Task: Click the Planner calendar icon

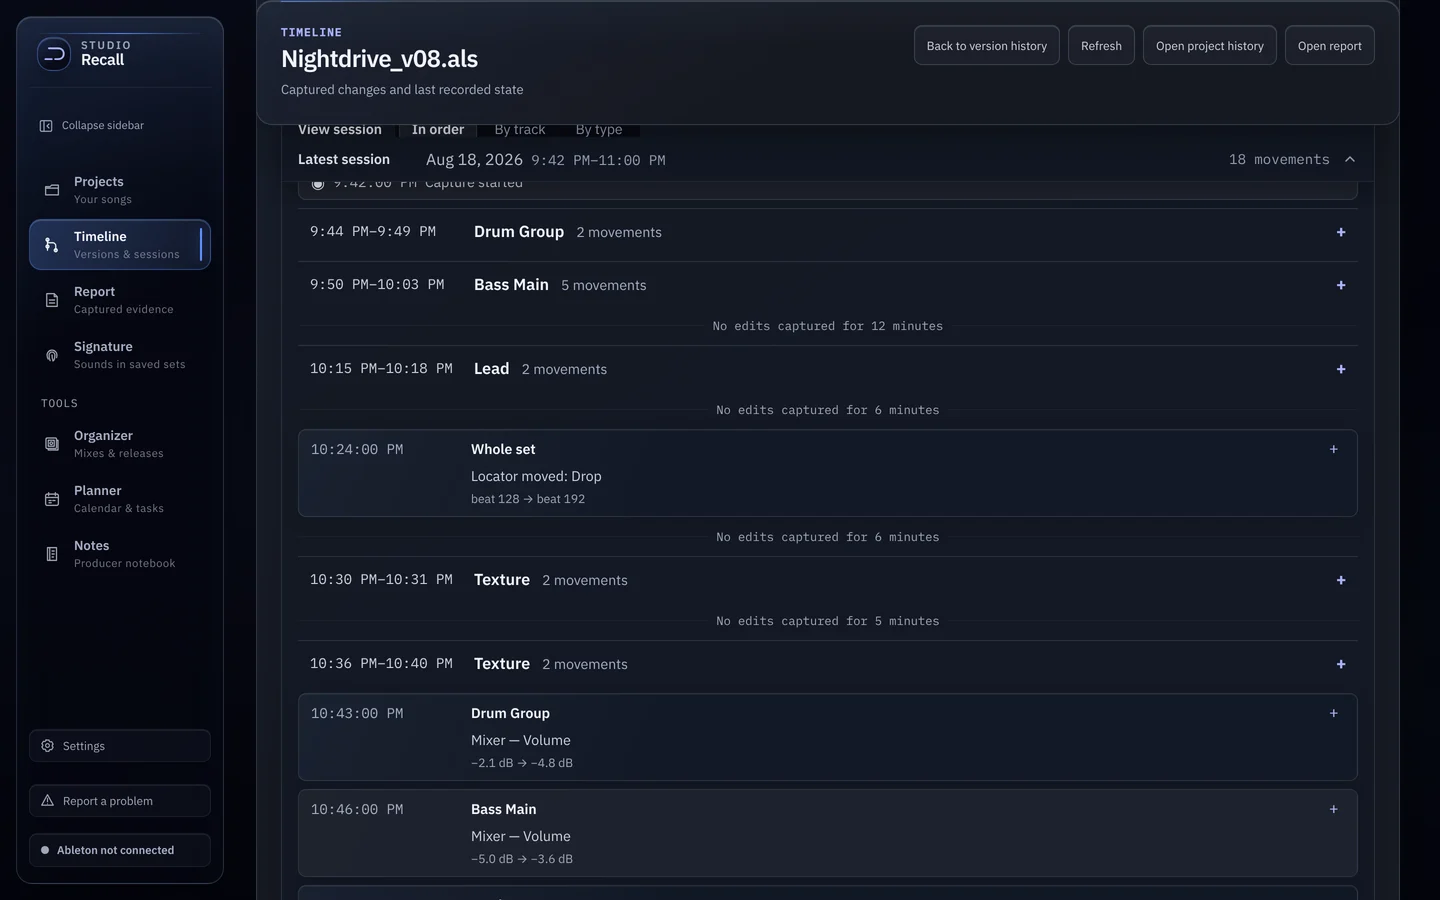Action: [x=52, y=499]
